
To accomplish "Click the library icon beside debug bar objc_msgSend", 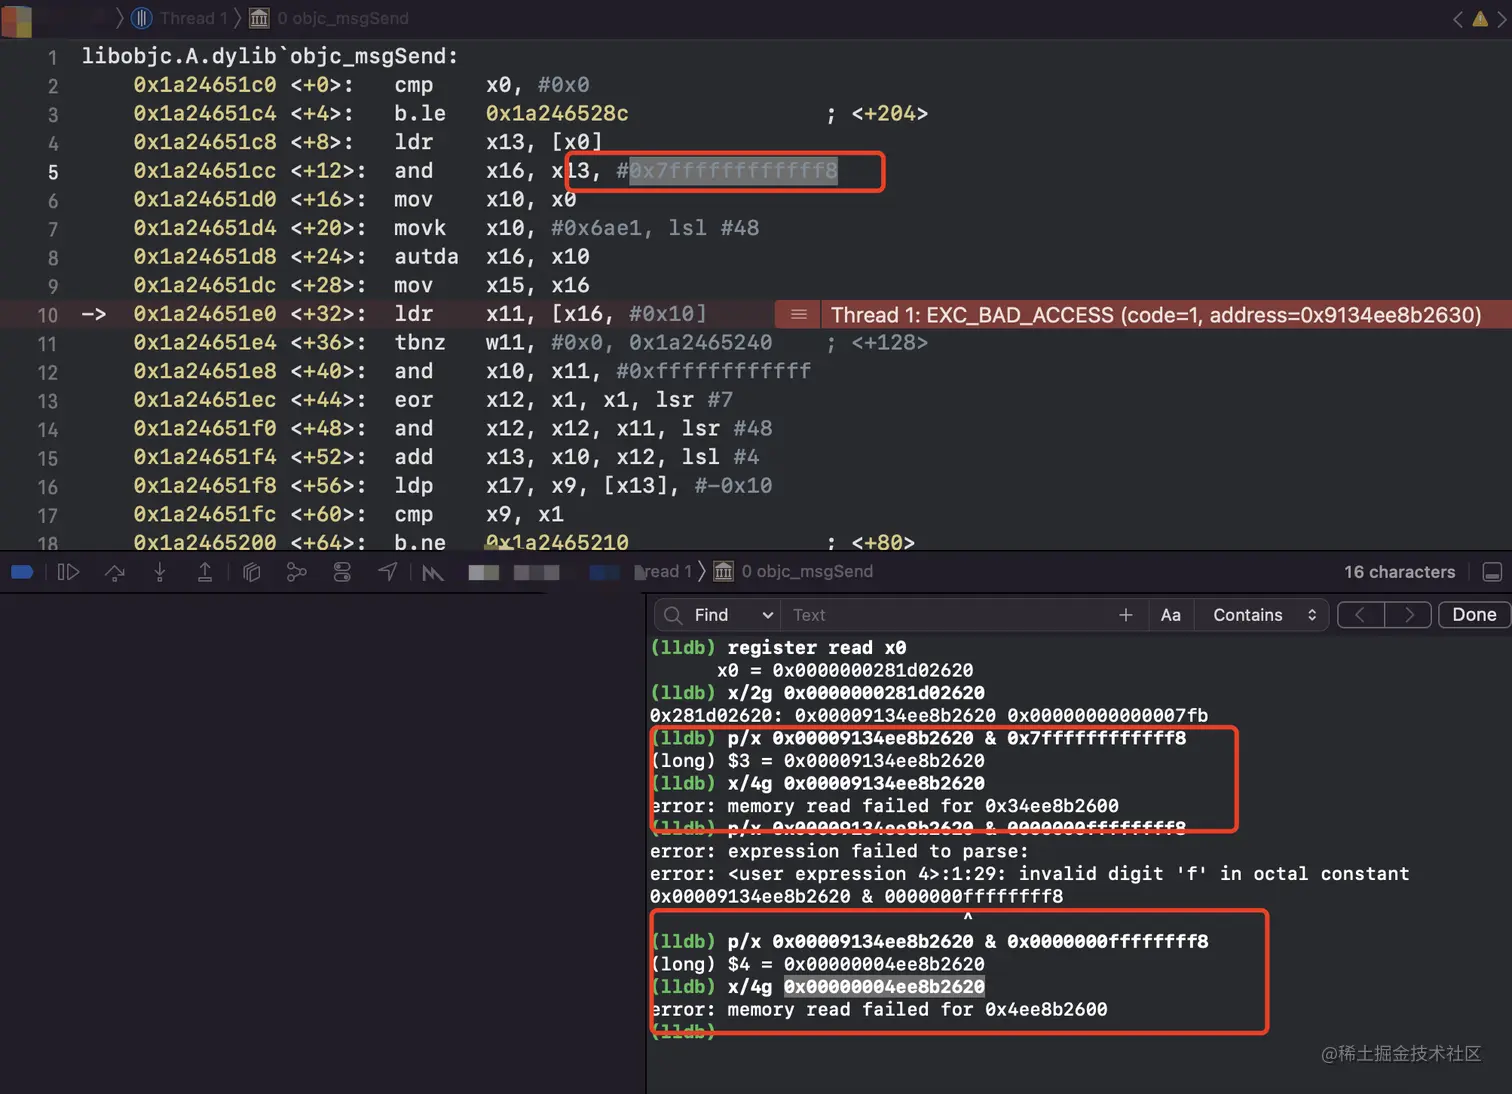I will [723, 571].
